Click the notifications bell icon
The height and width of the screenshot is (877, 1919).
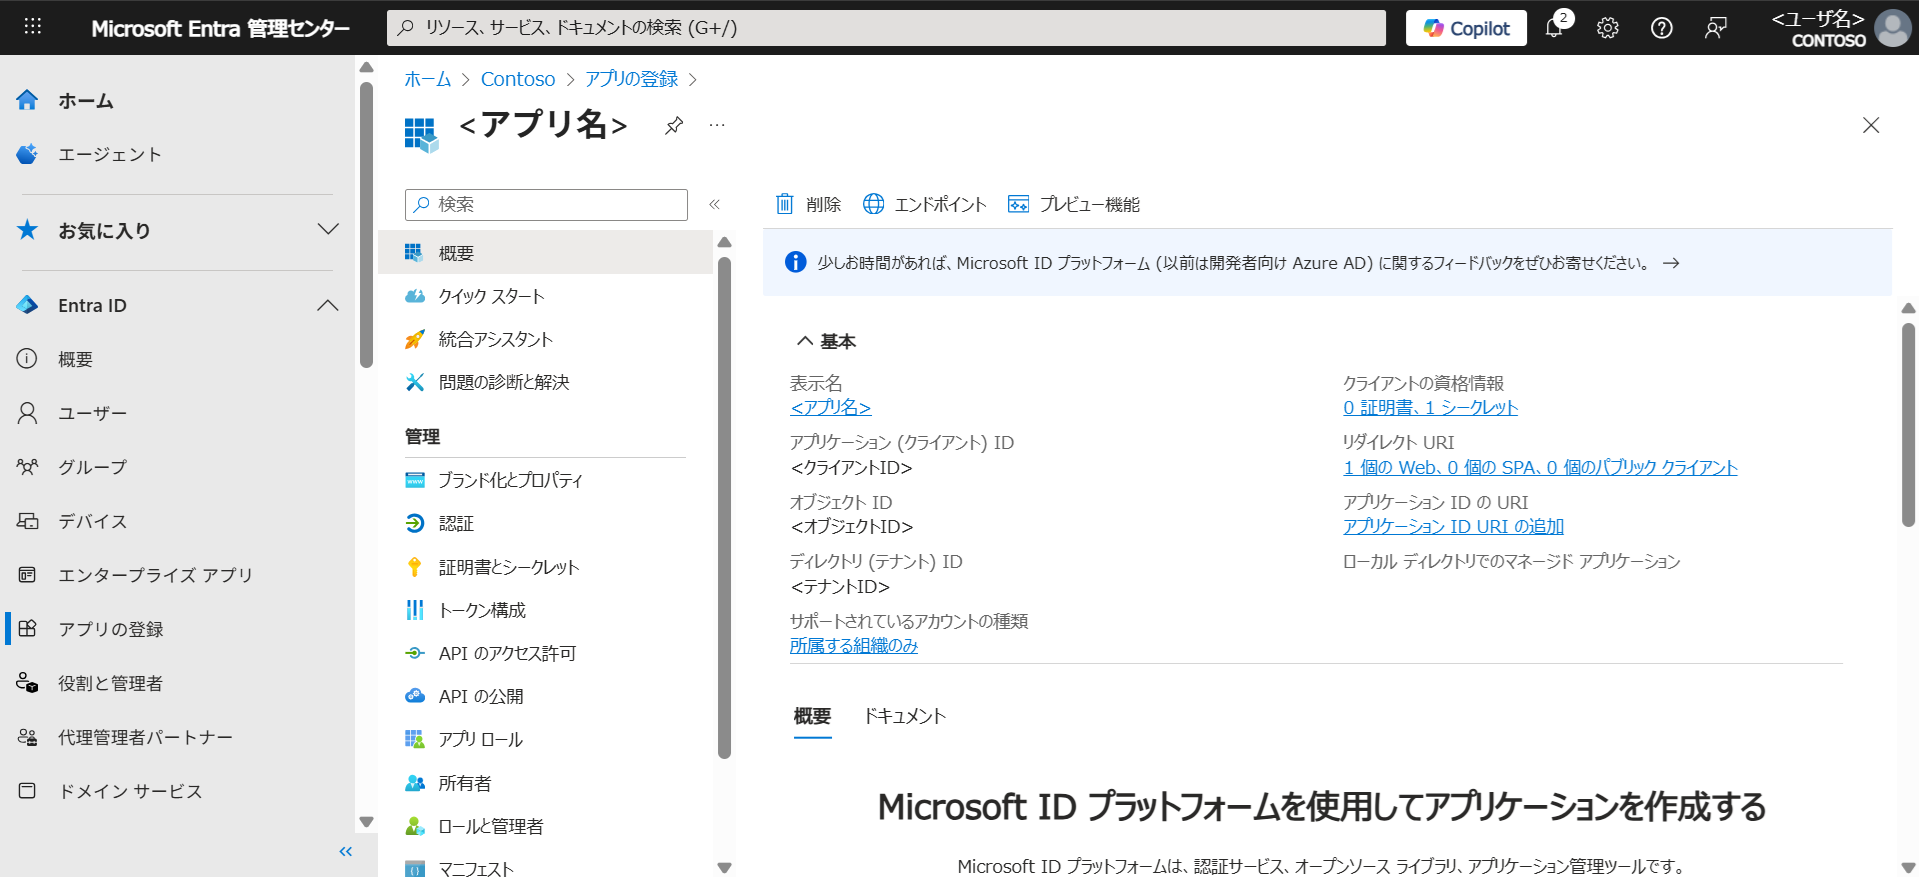[x=1555, y=27]
